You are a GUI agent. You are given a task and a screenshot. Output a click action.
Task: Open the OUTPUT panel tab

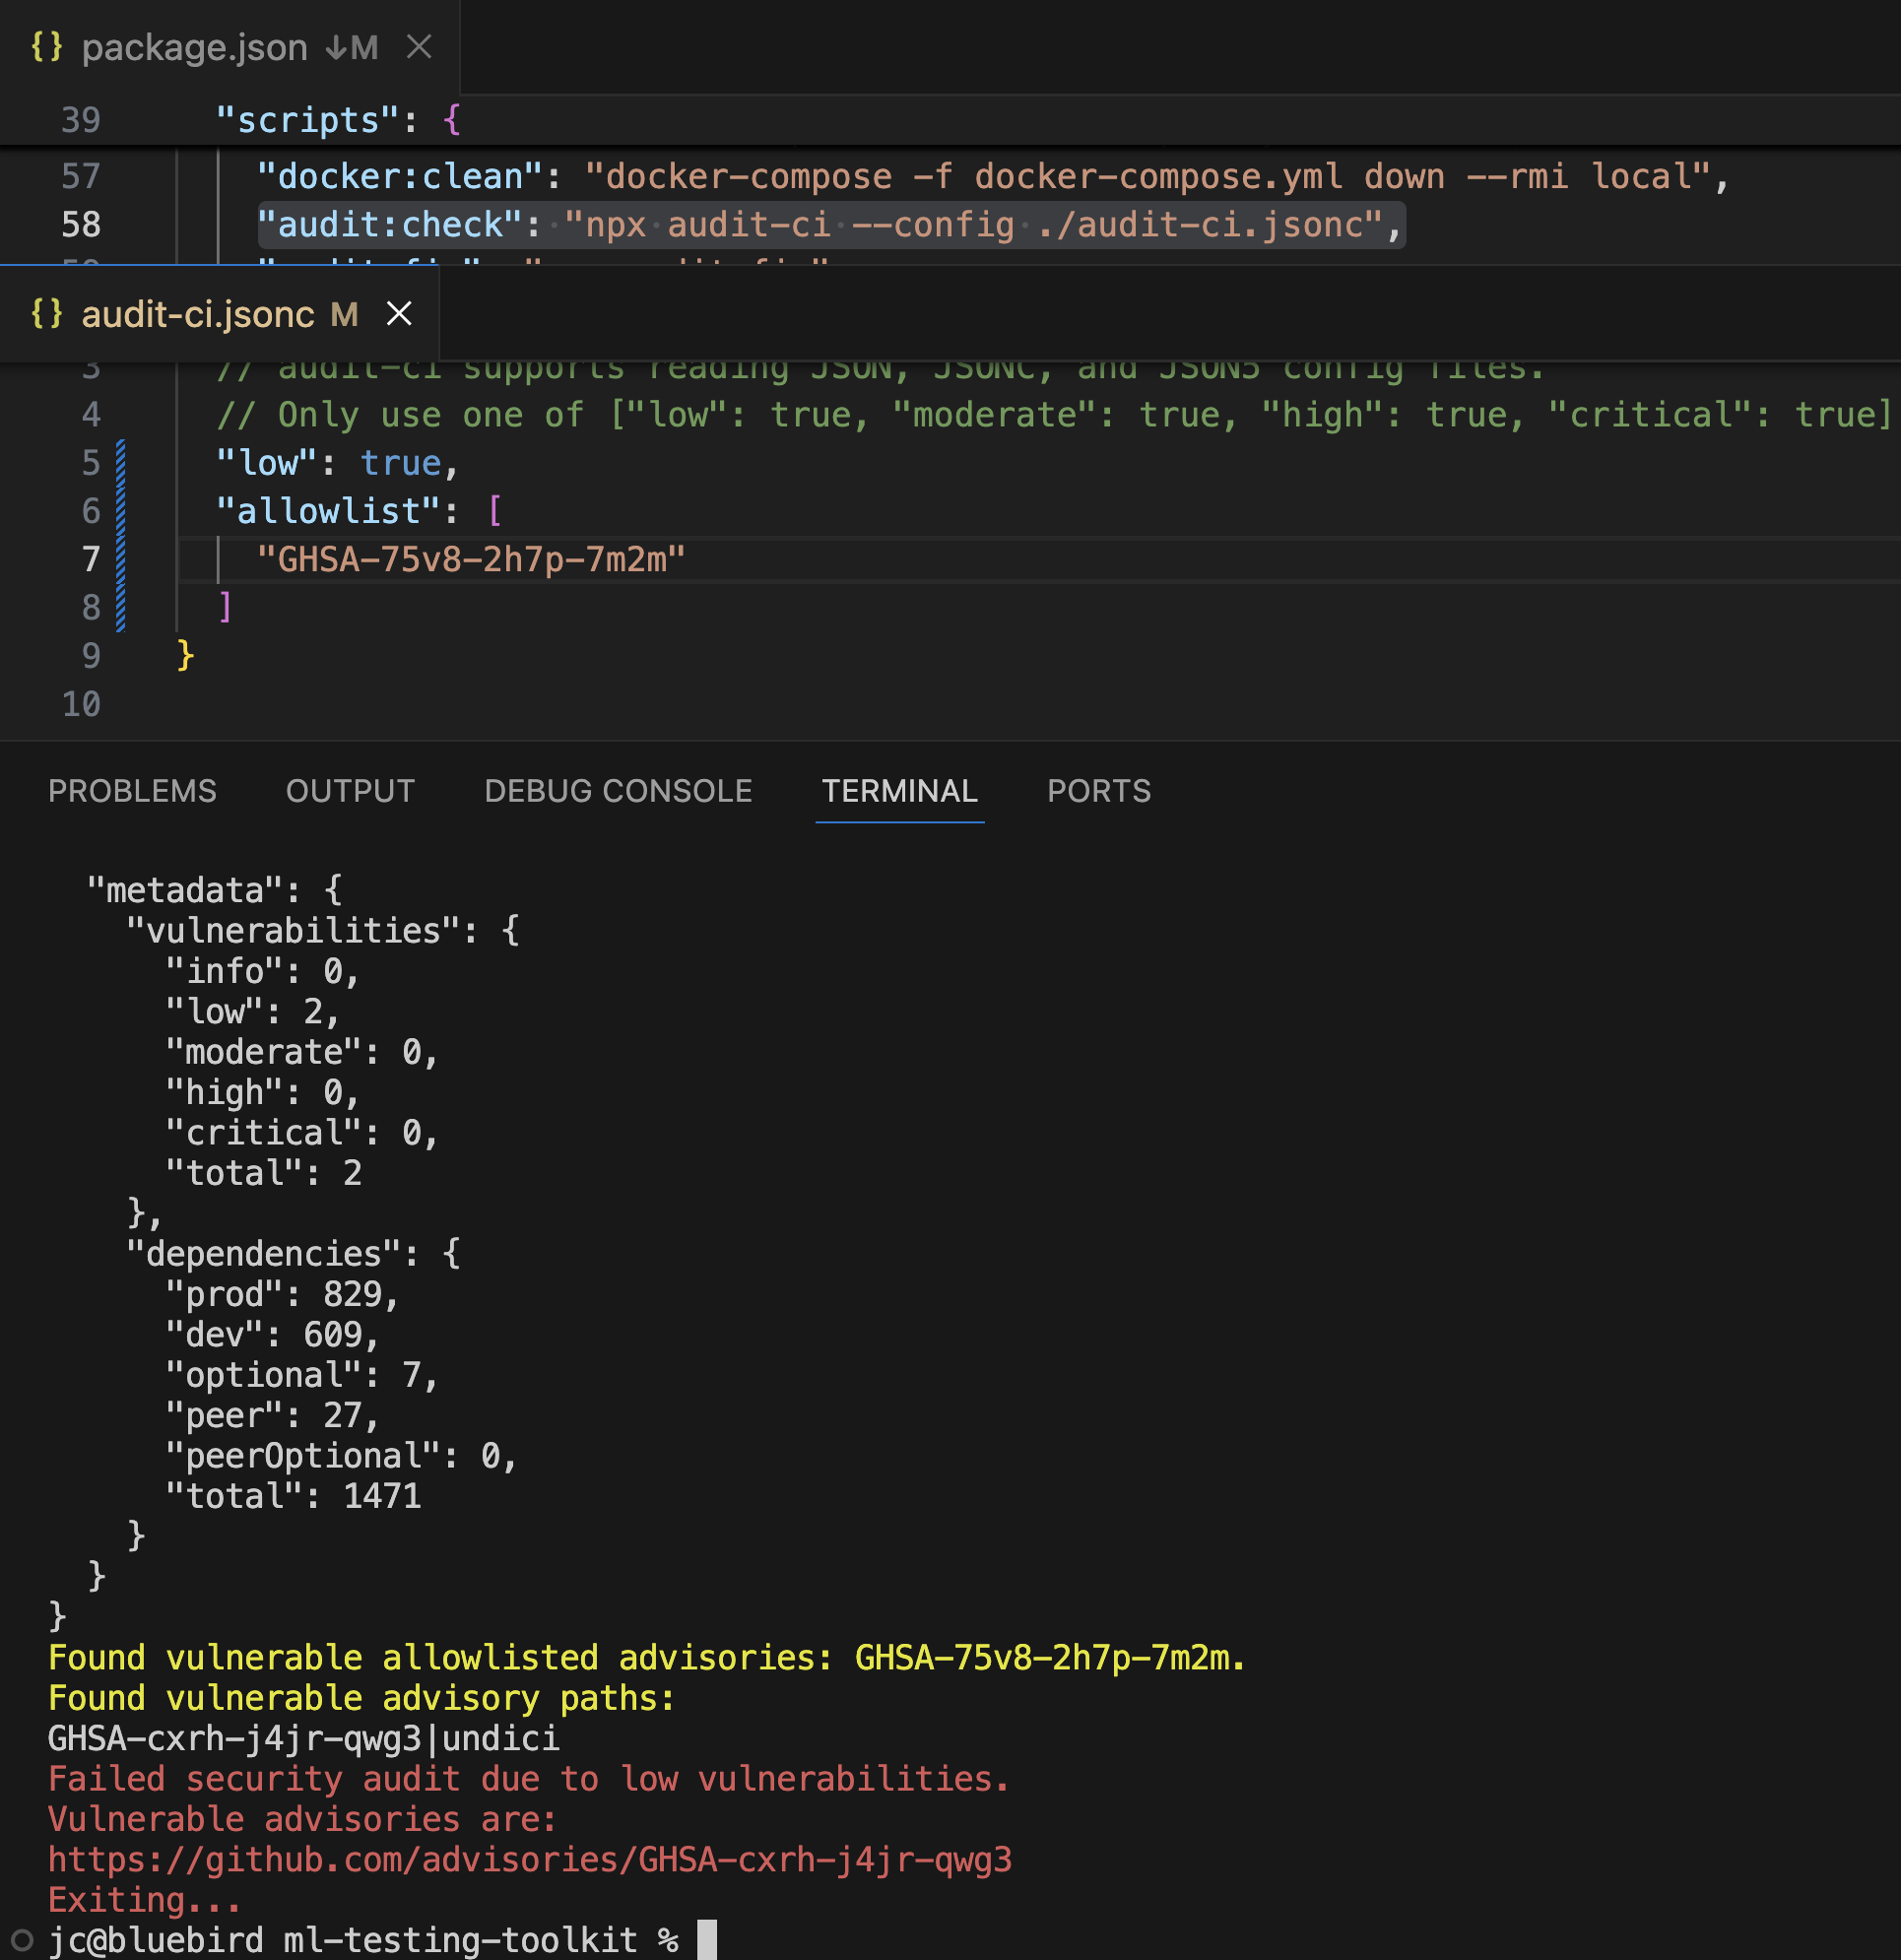pos(350,791)
